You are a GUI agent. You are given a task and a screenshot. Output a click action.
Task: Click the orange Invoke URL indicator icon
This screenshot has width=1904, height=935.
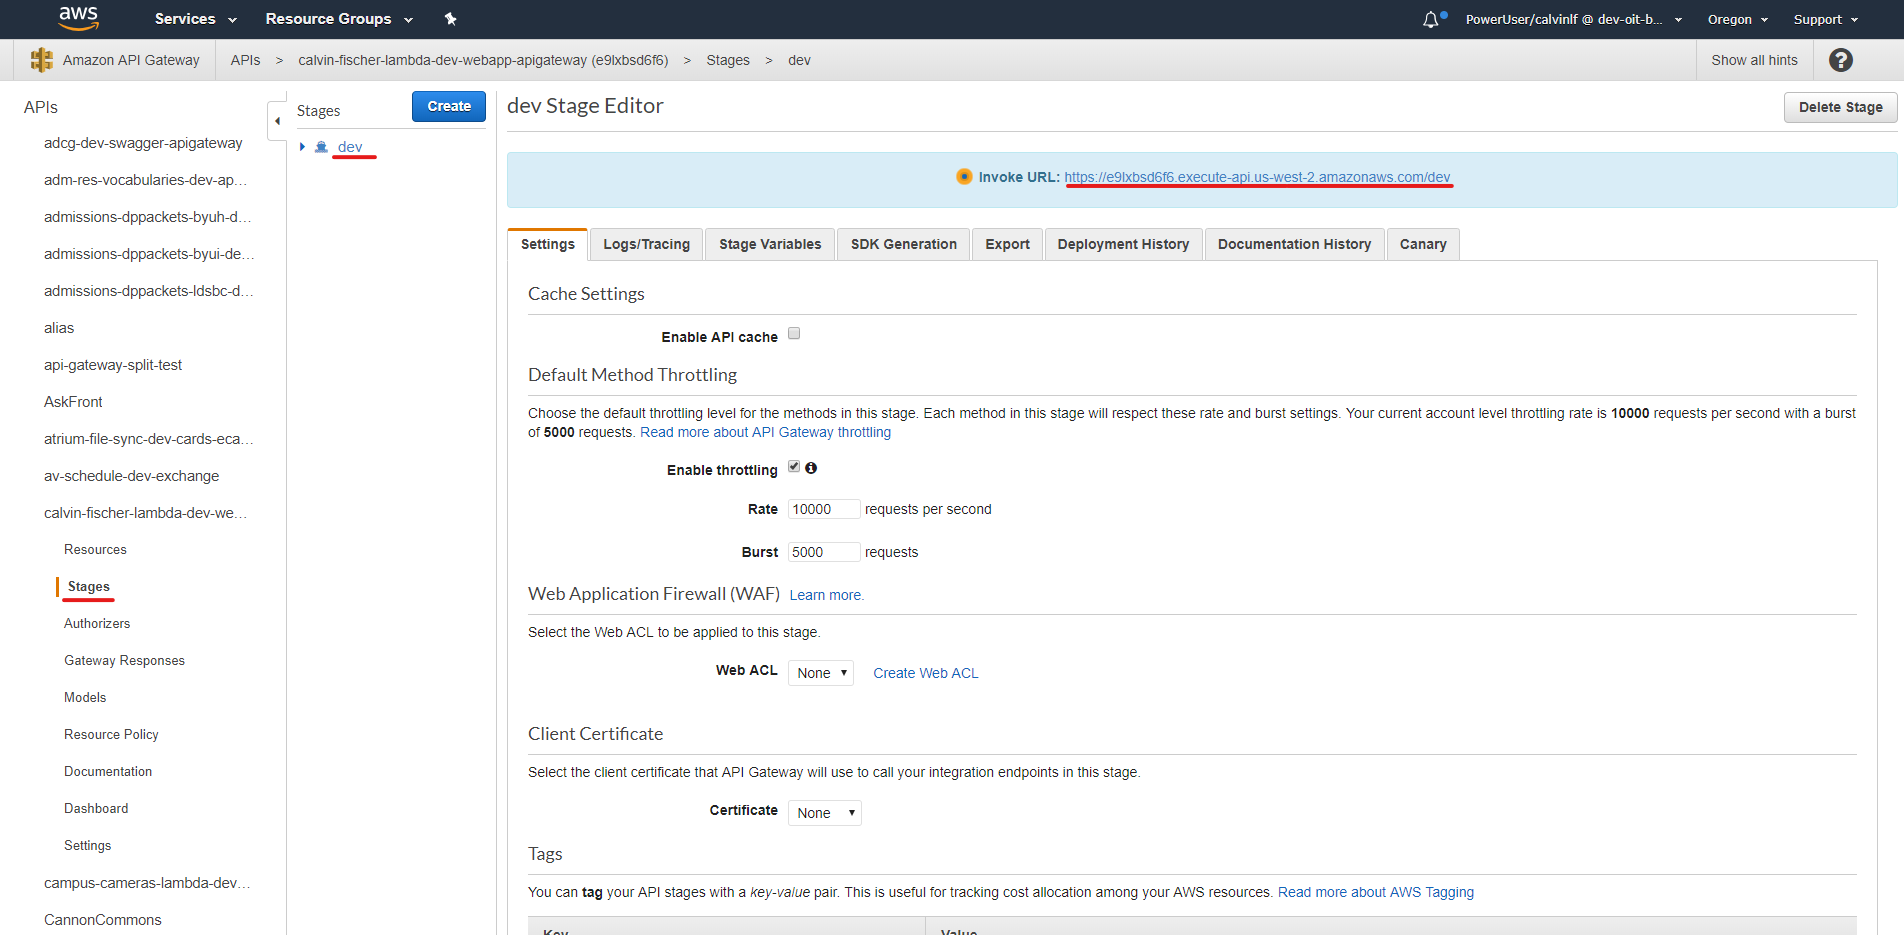pos(964,177)
